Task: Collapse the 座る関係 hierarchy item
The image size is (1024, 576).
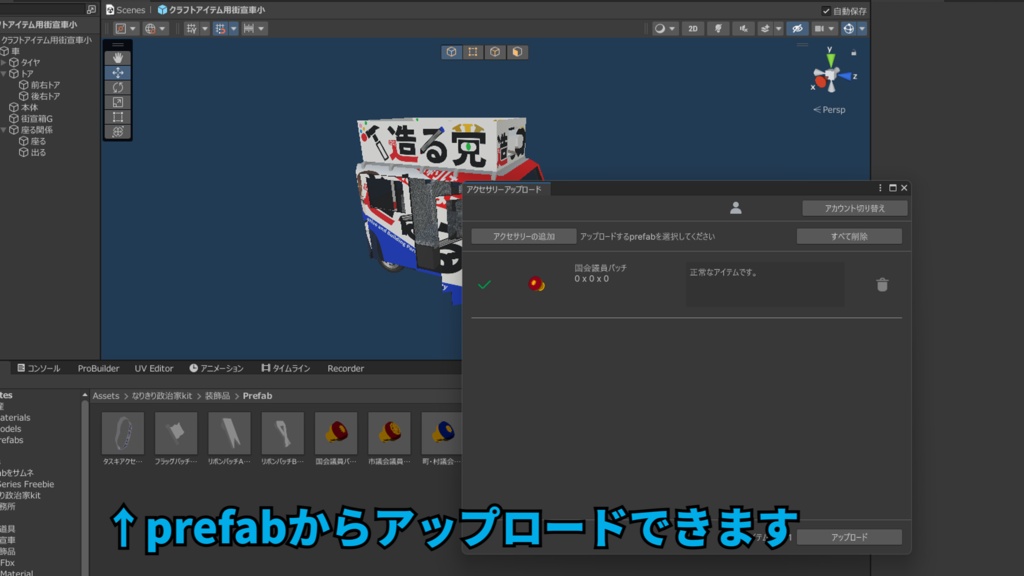Action: (x=4, y=130)
